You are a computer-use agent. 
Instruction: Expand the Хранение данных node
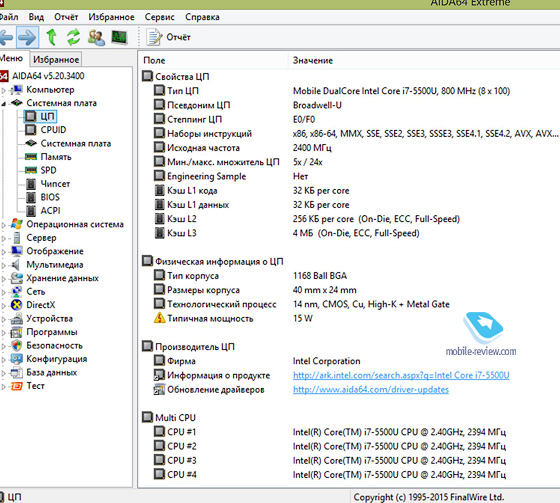pyautogui.click(x=4, y=279)
